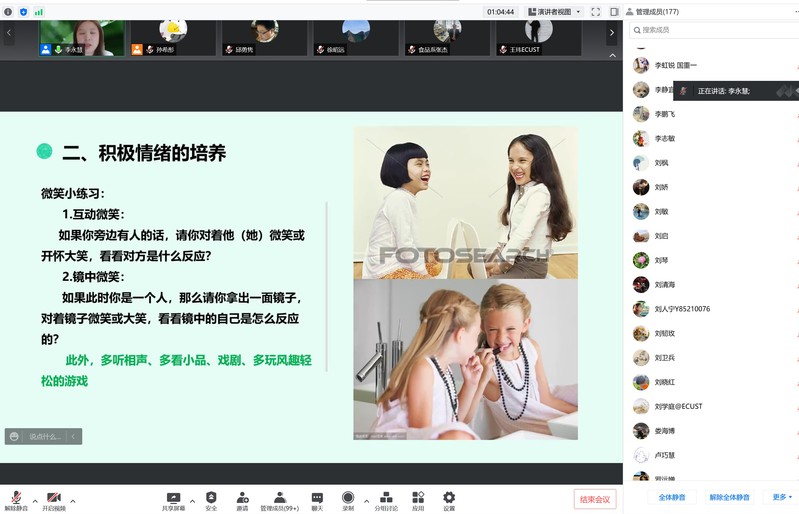Screen dimensions: 799x514
Task: Click the Share Screen icon
Action: click(x=173, y=498)
